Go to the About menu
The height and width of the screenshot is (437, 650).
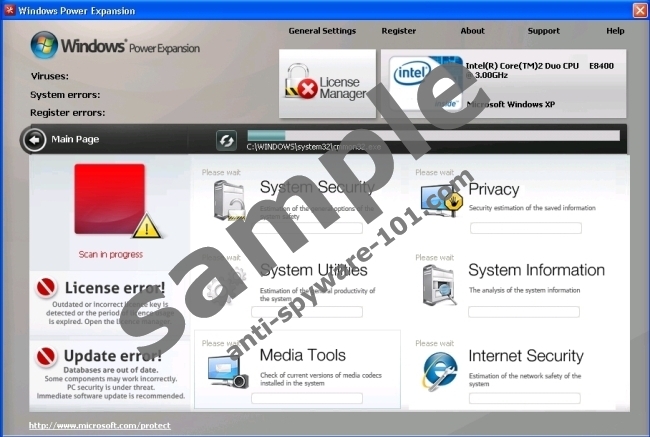click(472, 31)
